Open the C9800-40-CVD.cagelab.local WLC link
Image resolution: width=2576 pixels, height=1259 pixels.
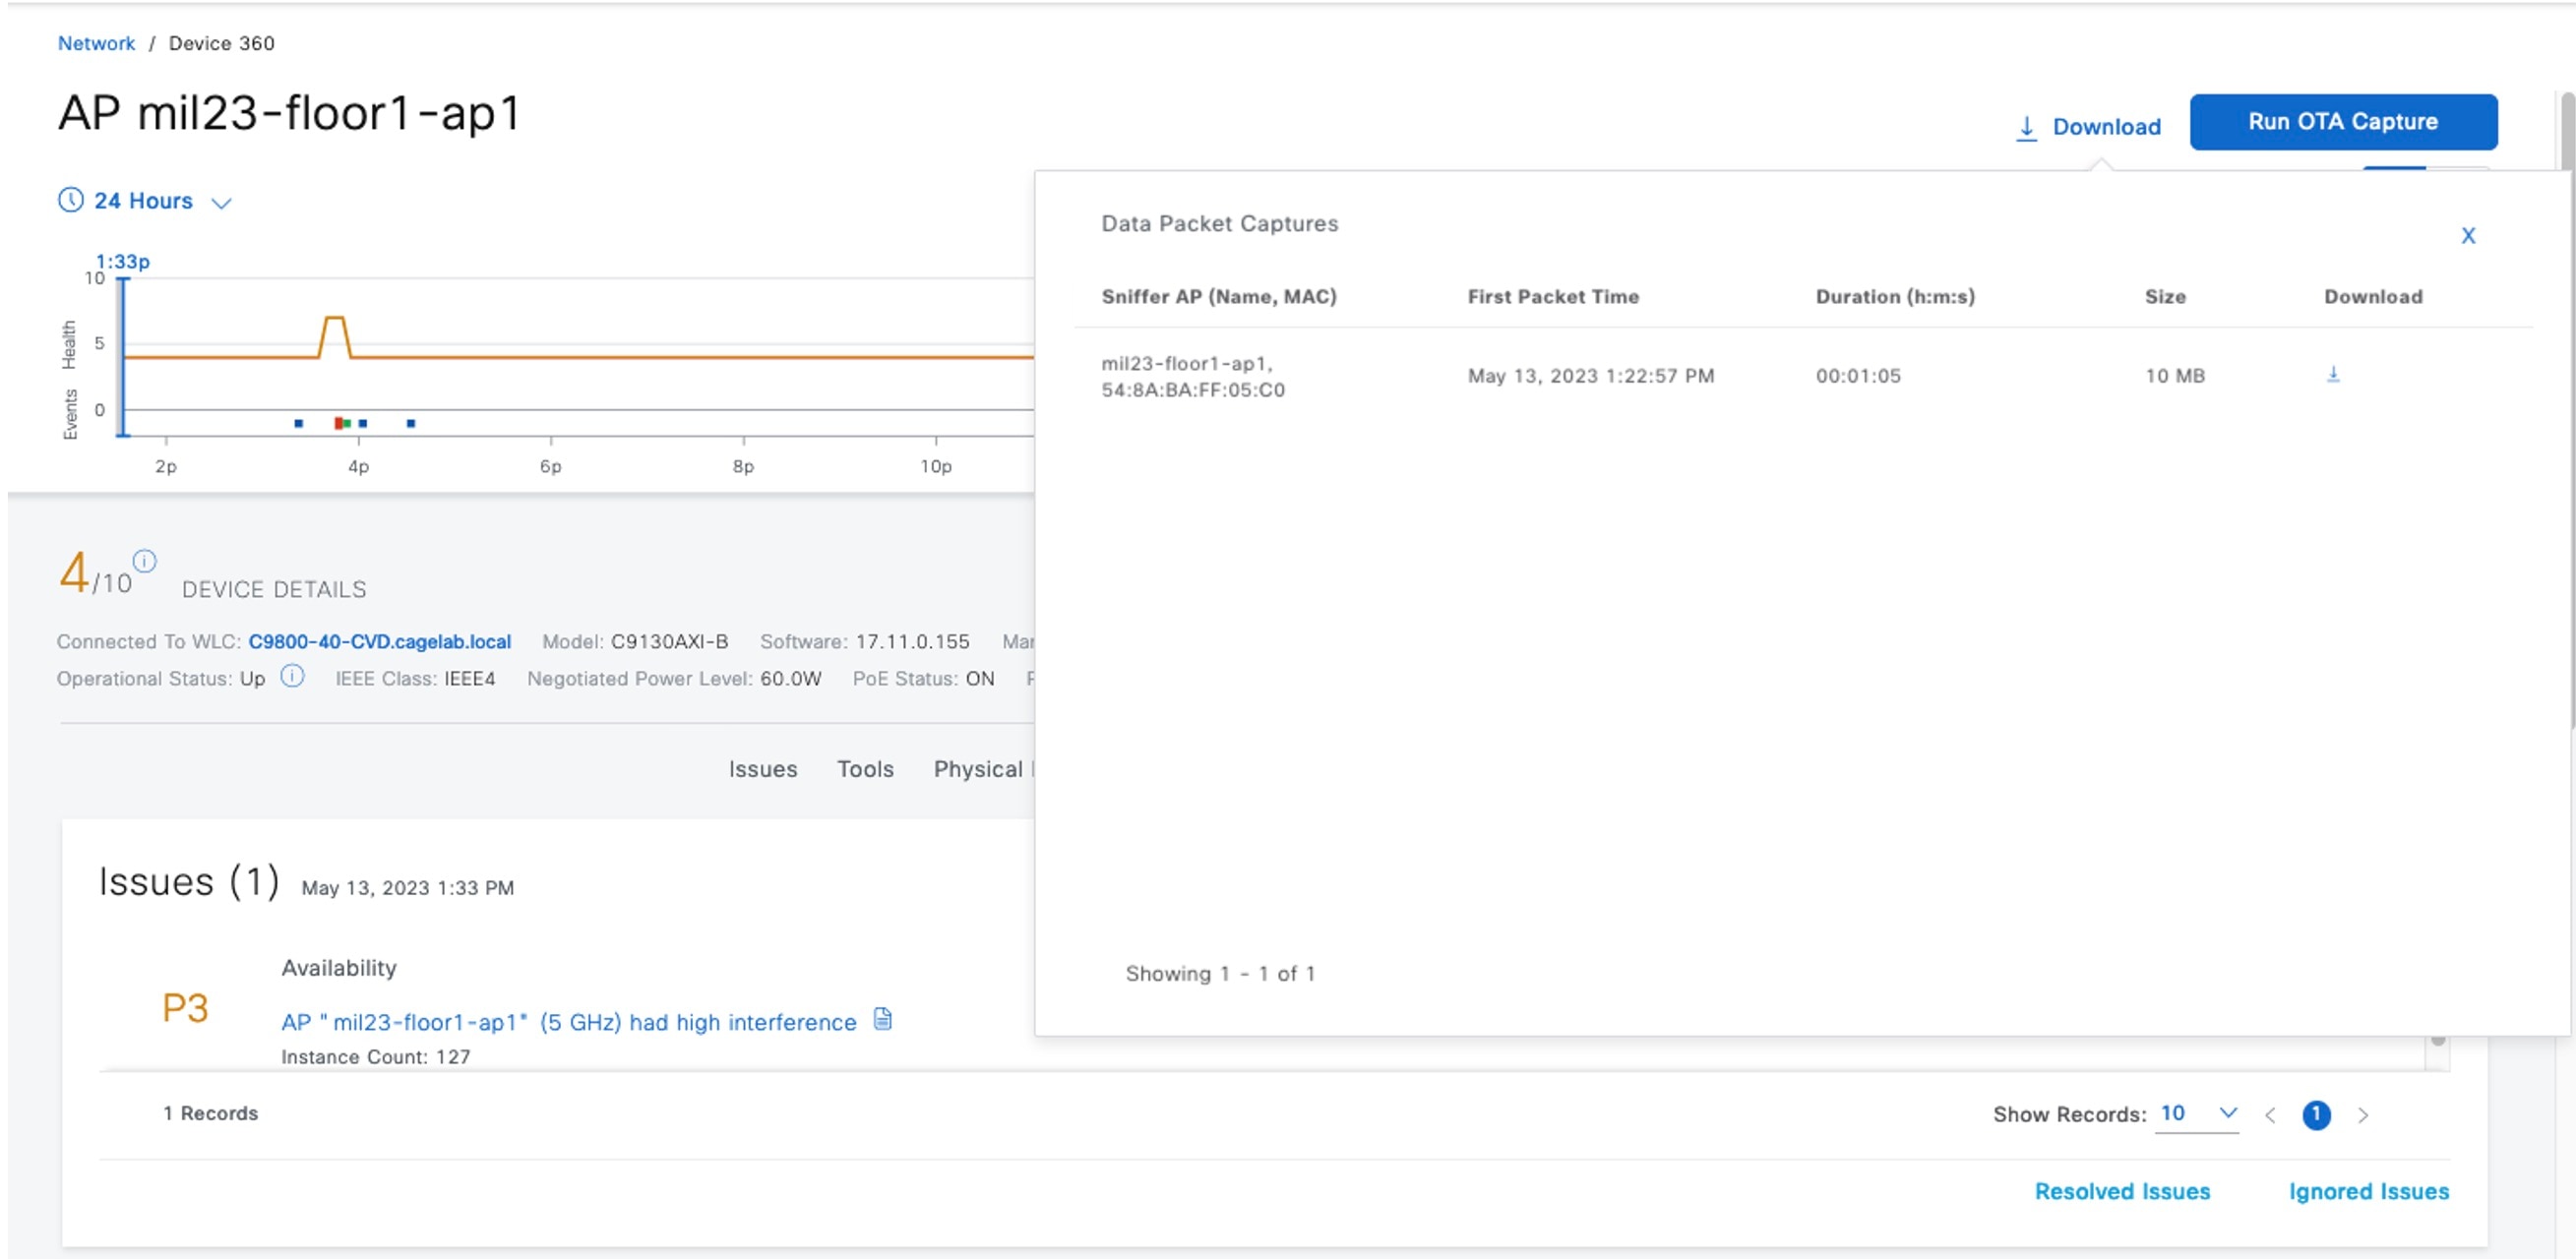(x=379, y=641)
